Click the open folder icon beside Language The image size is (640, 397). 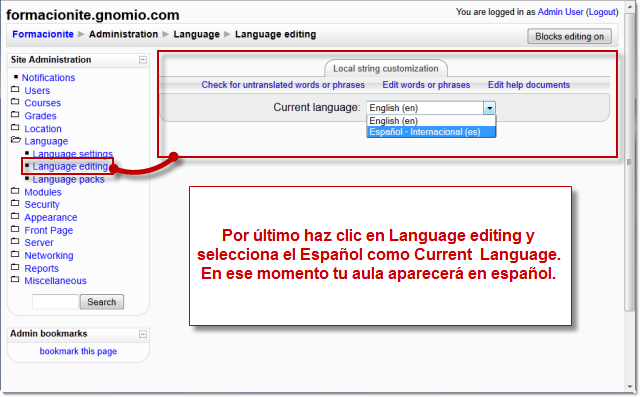pos(16,140)
